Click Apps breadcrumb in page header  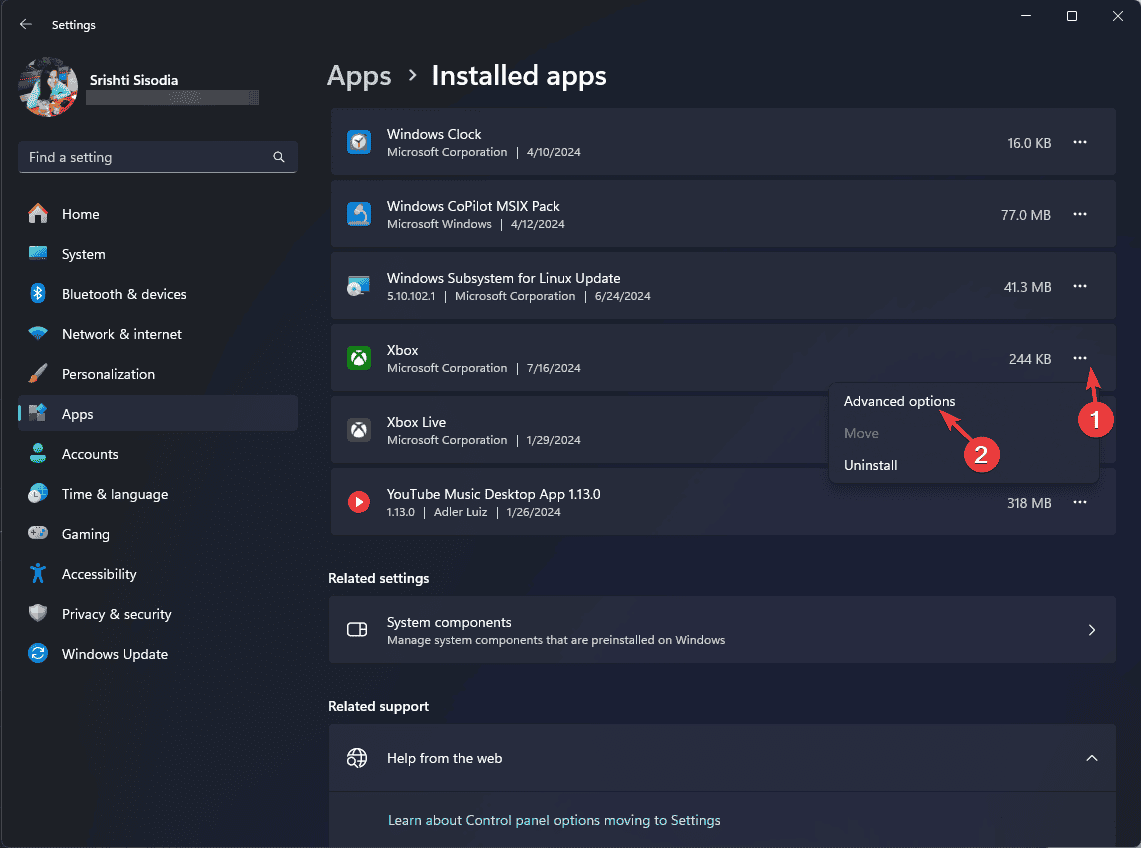click(x=359, y=76)
